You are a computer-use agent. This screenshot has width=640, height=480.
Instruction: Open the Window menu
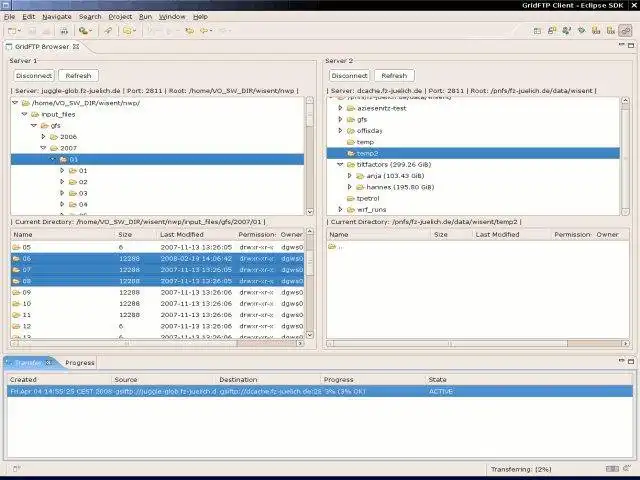(172, 17)
